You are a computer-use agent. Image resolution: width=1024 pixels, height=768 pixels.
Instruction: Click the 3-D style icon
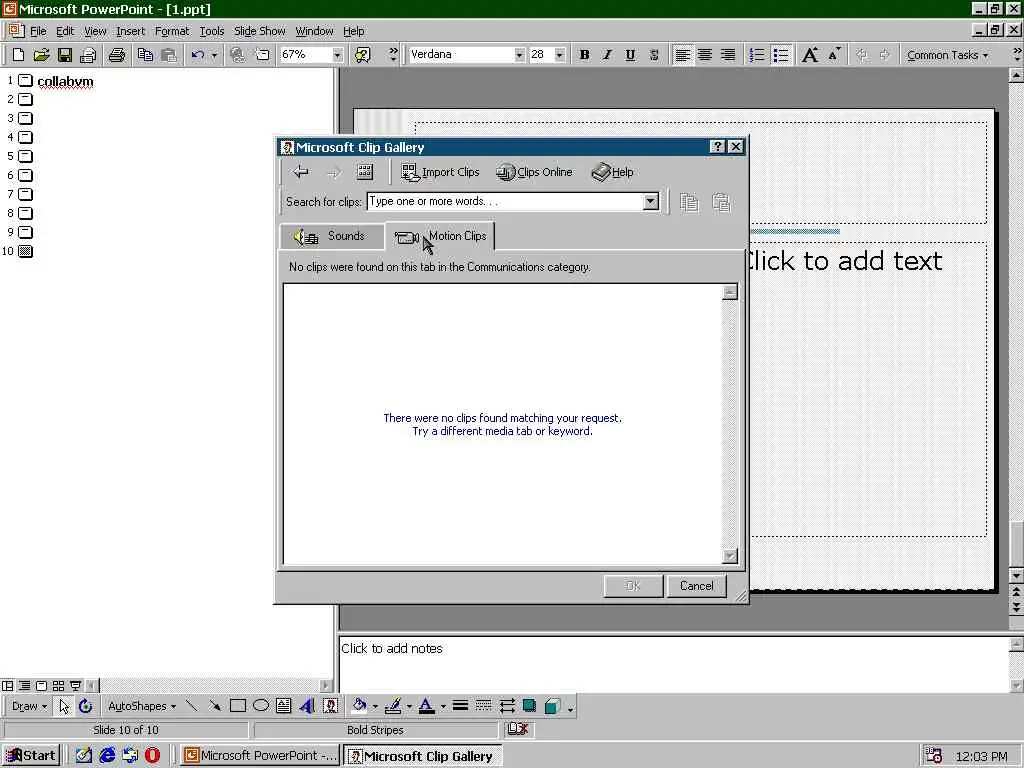click(552, 706)
